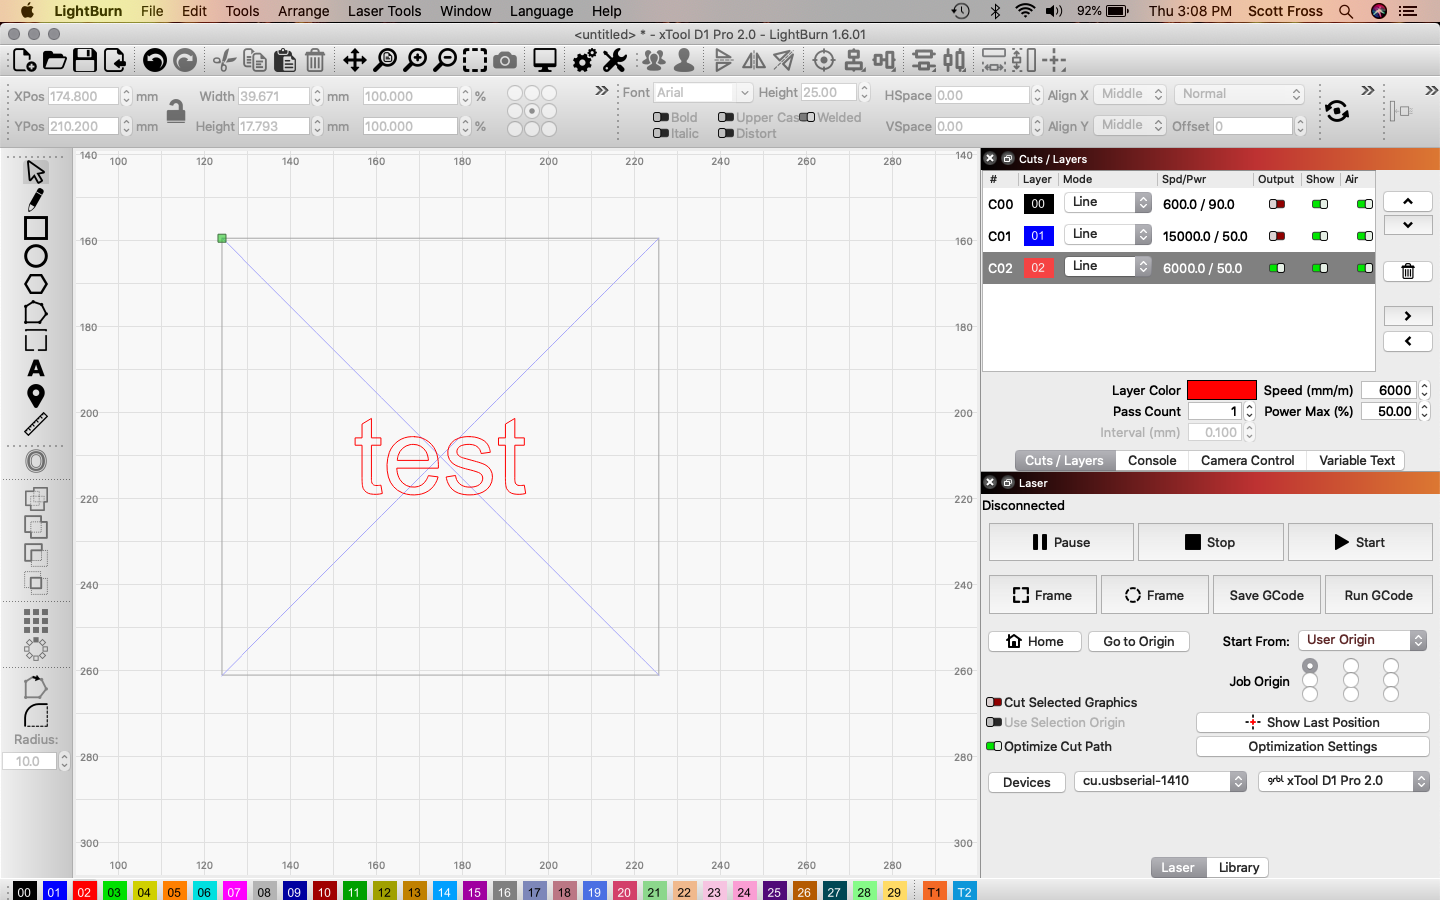Open a file using the folder icon
This screenshot has width=1440, height=900.
55,61
